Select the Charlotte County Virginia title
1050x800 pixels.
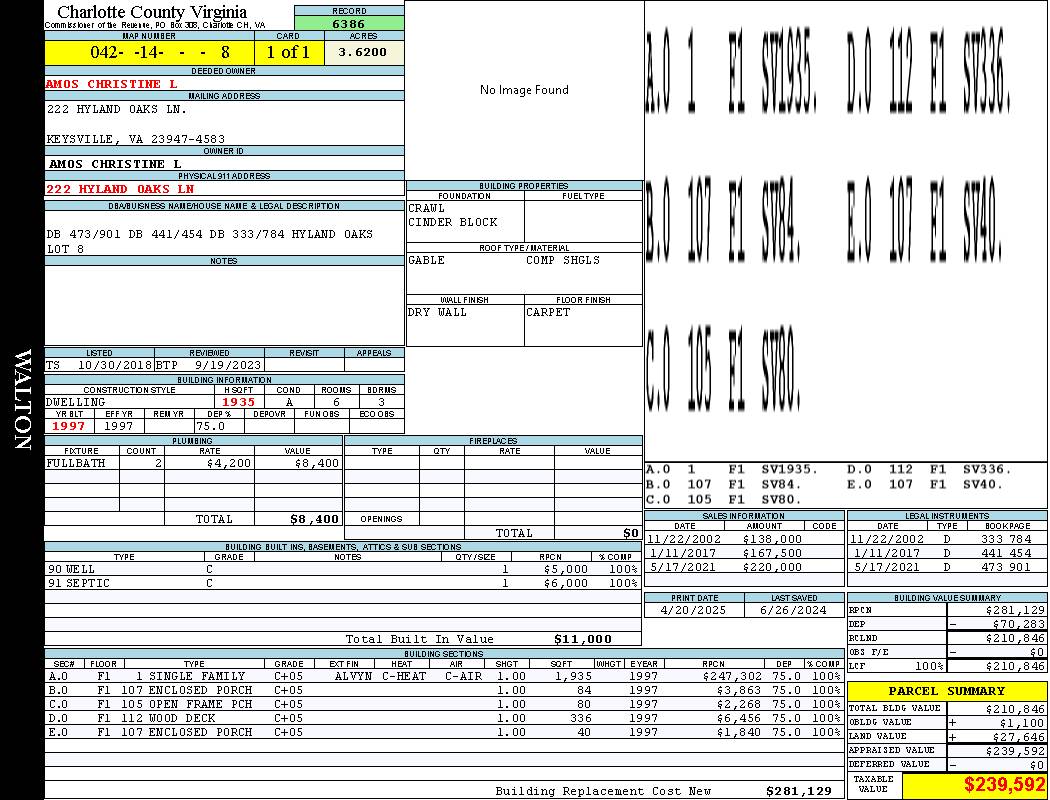[x=152, y=11]
